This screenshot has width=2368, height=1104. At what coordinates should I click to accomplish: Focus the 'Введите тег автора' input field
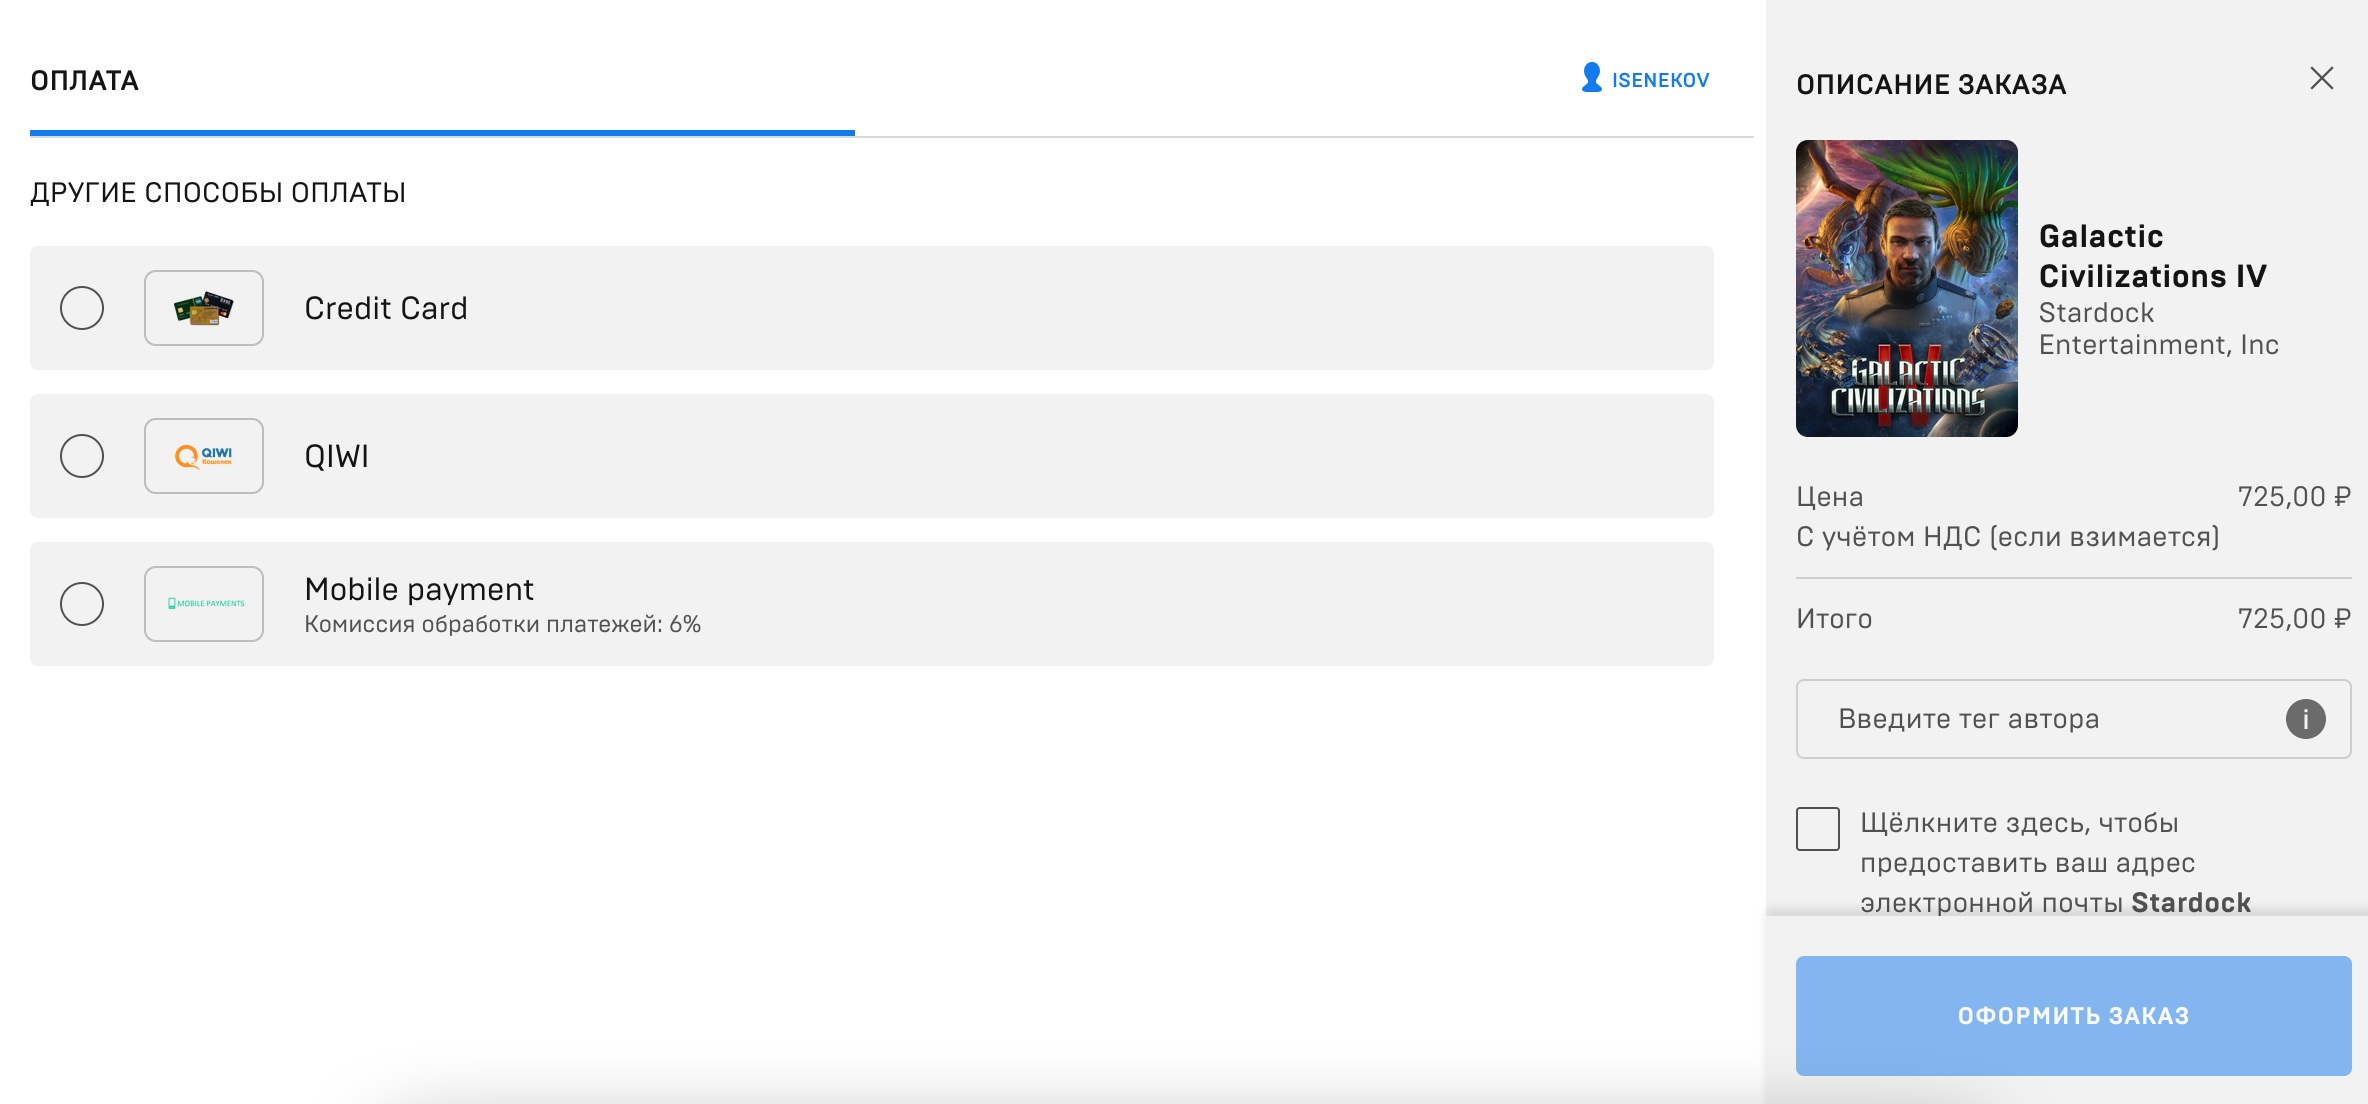coord(2073,719)
